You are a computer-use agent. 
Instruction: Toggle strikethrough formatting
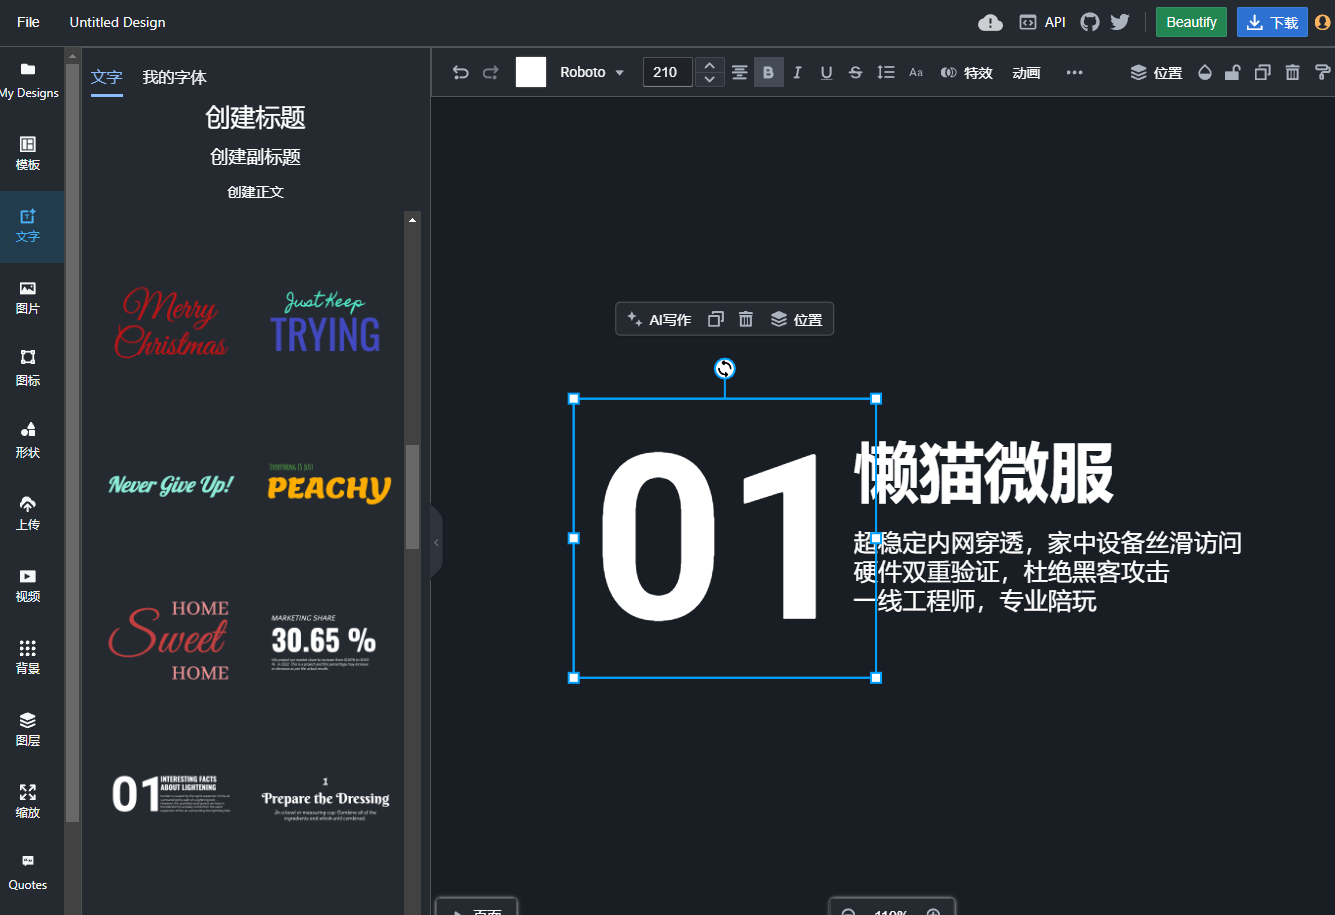[855, 72]
